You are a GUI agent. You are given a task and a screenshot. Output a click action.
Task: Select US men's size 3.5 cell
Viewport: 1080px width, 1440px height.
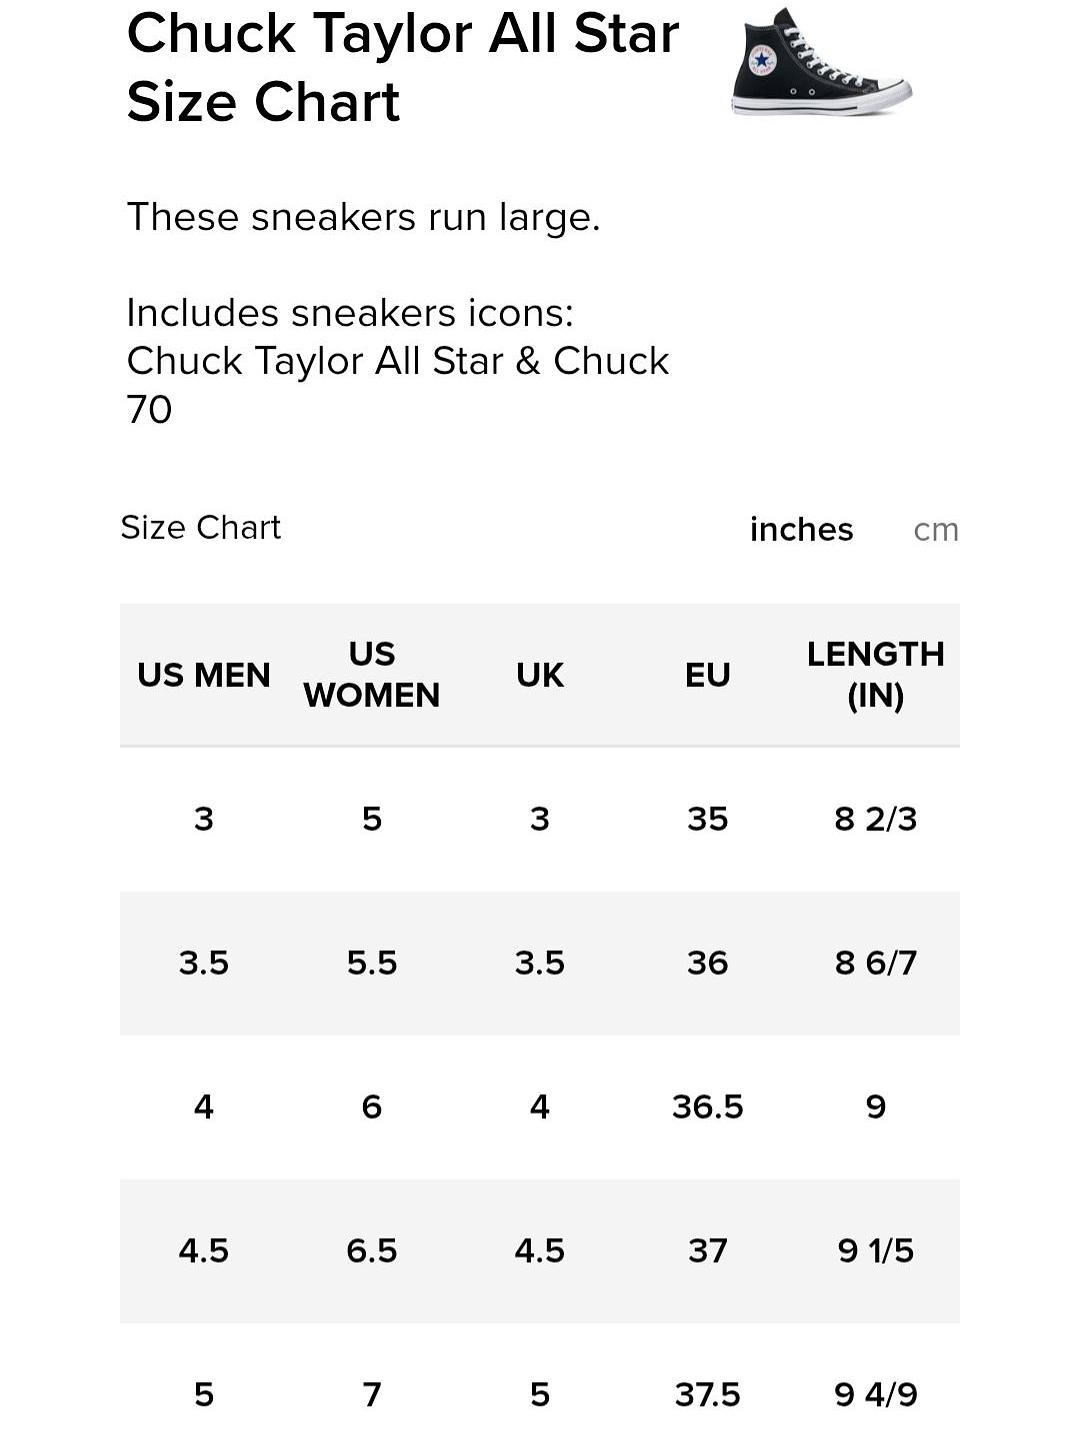point(204,963)
